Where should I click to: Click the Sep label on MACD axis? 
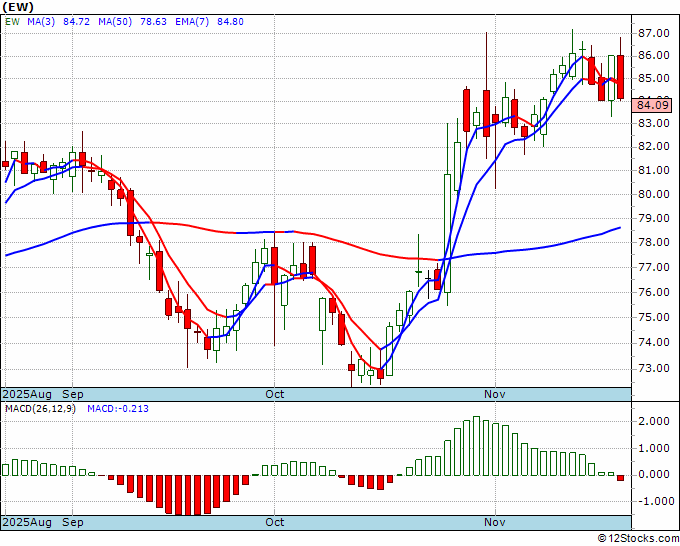coord(72,522)
